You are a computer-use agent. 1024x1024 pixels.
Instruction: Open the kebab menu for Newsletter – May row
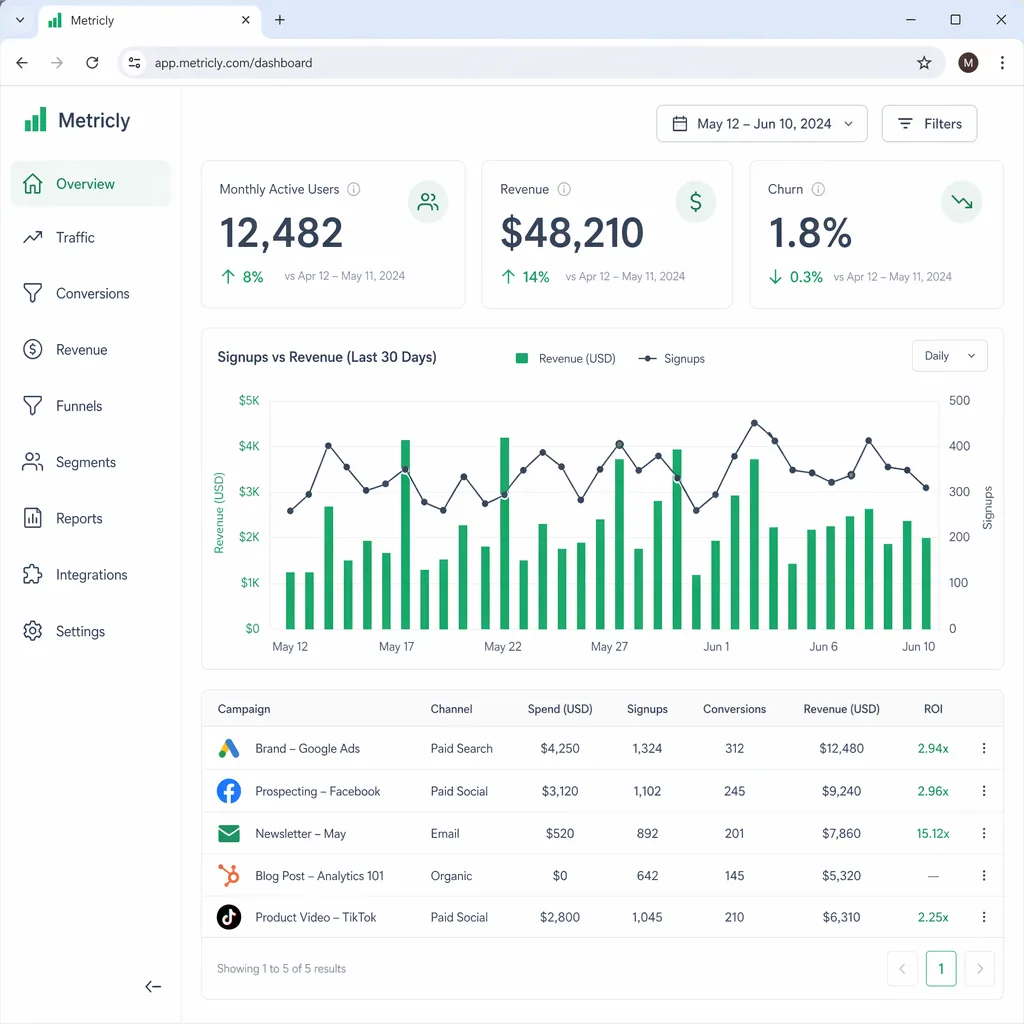(984, 833)
